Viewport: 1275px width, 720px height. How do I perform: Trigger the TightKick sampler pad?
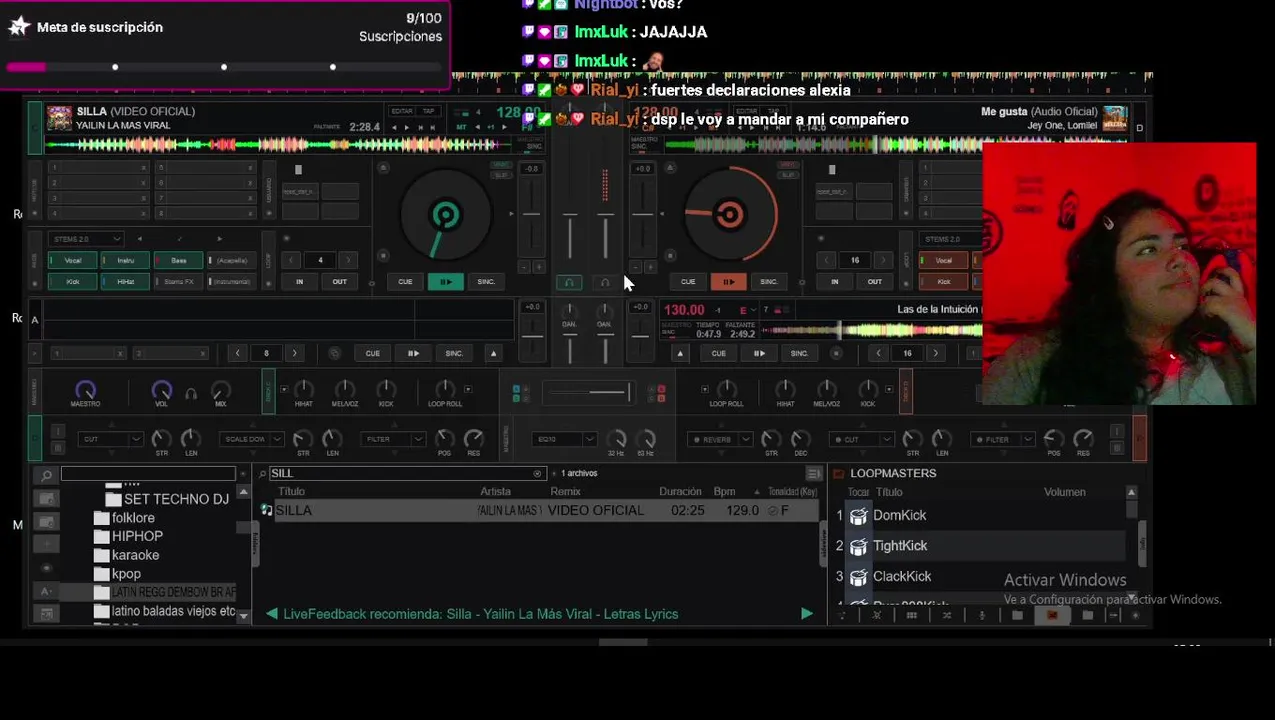click(x=858, y=547)
